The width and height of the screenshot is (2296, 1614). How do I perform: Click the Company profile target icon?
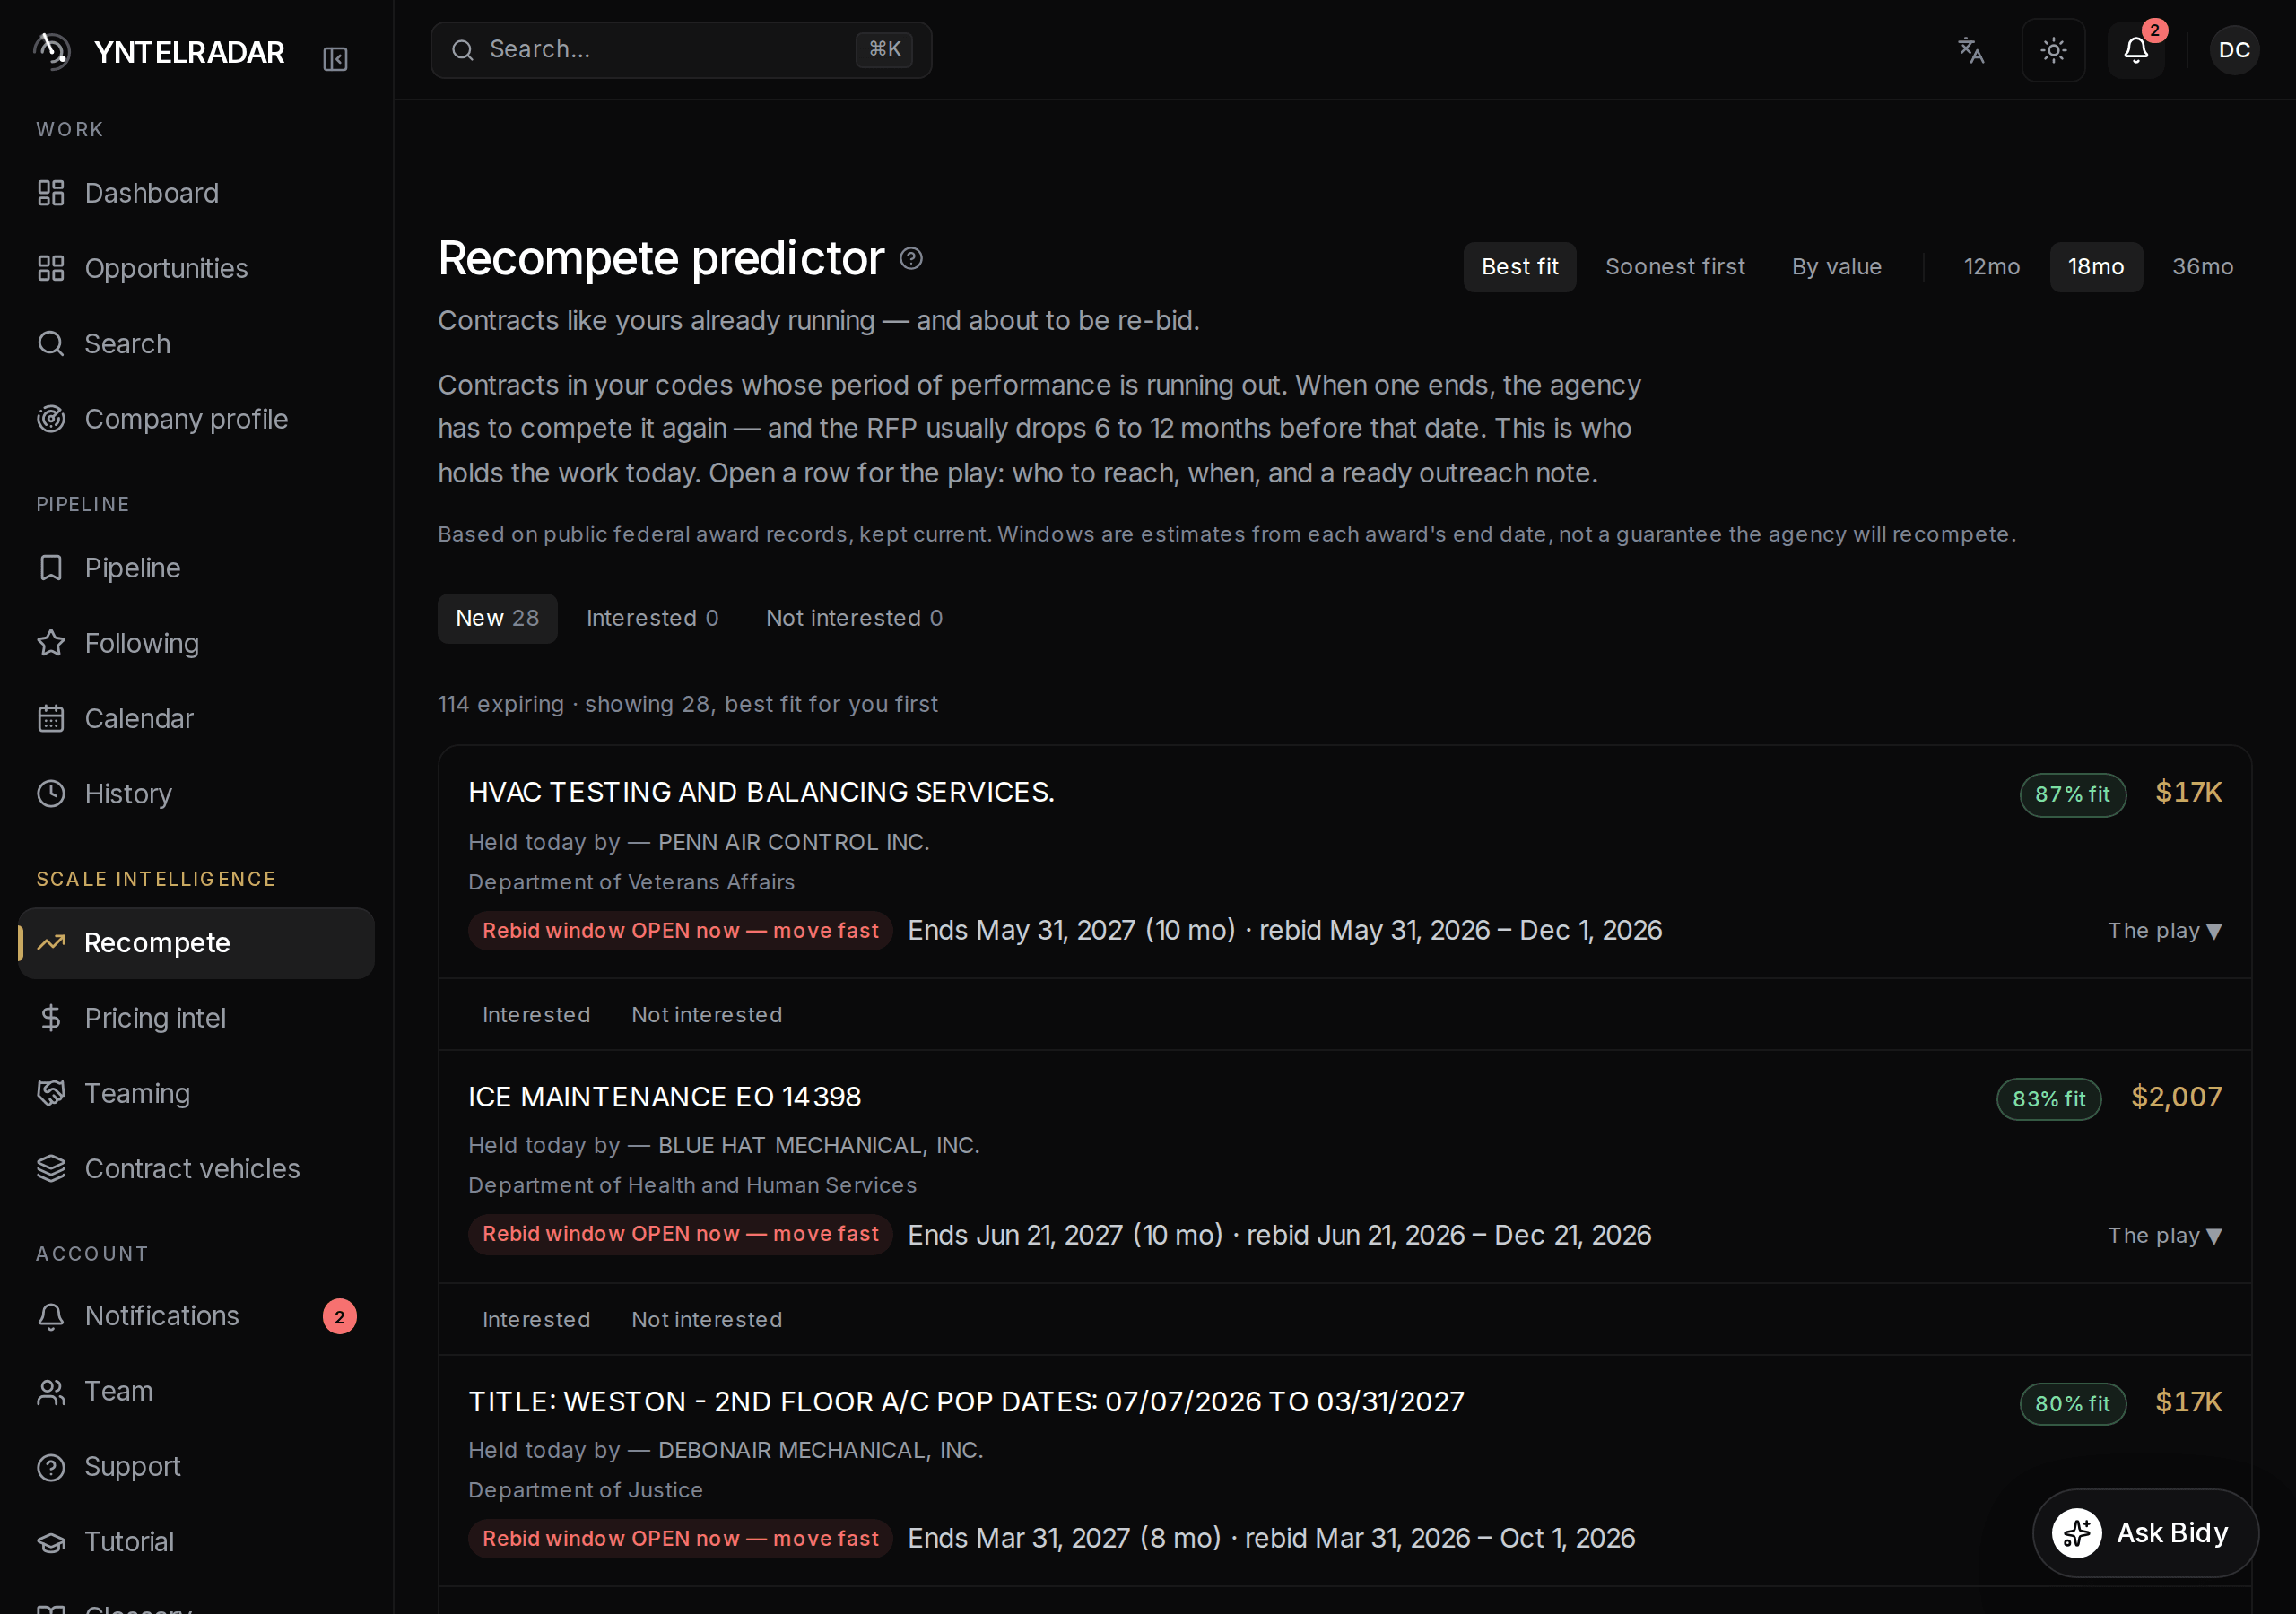tap(51, 419)
